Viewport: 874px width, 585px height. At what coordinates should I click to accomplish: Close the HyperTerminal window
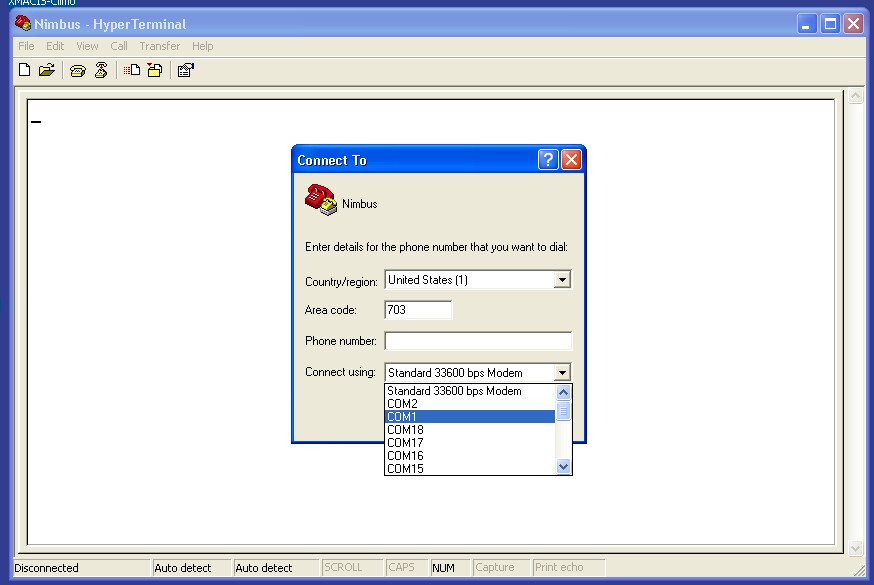point(853,24)
